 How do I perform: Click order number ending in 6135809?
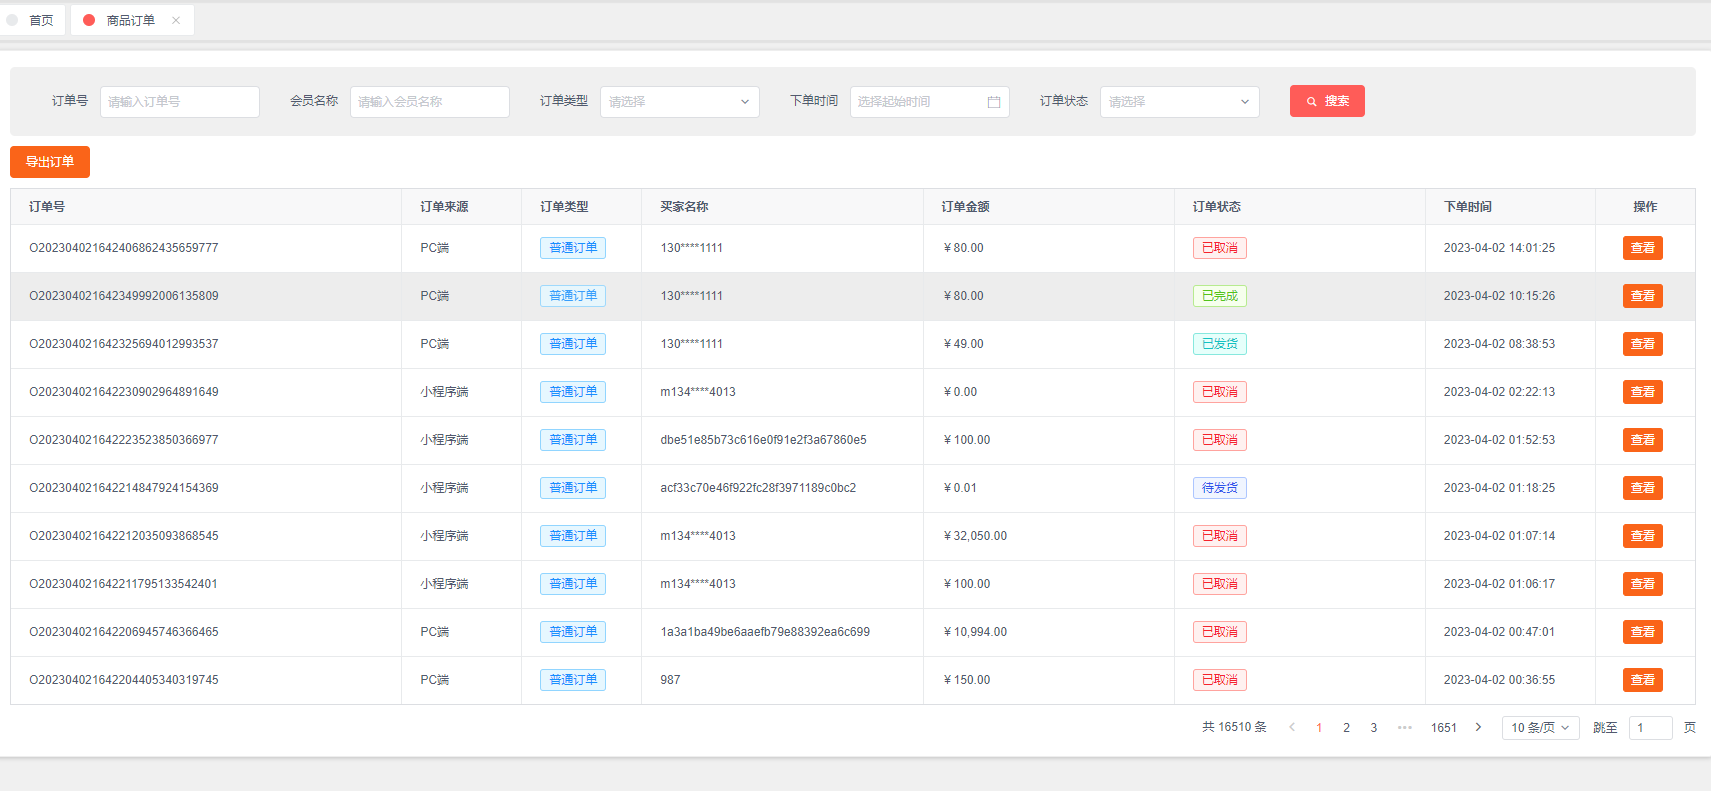point(124,296)
